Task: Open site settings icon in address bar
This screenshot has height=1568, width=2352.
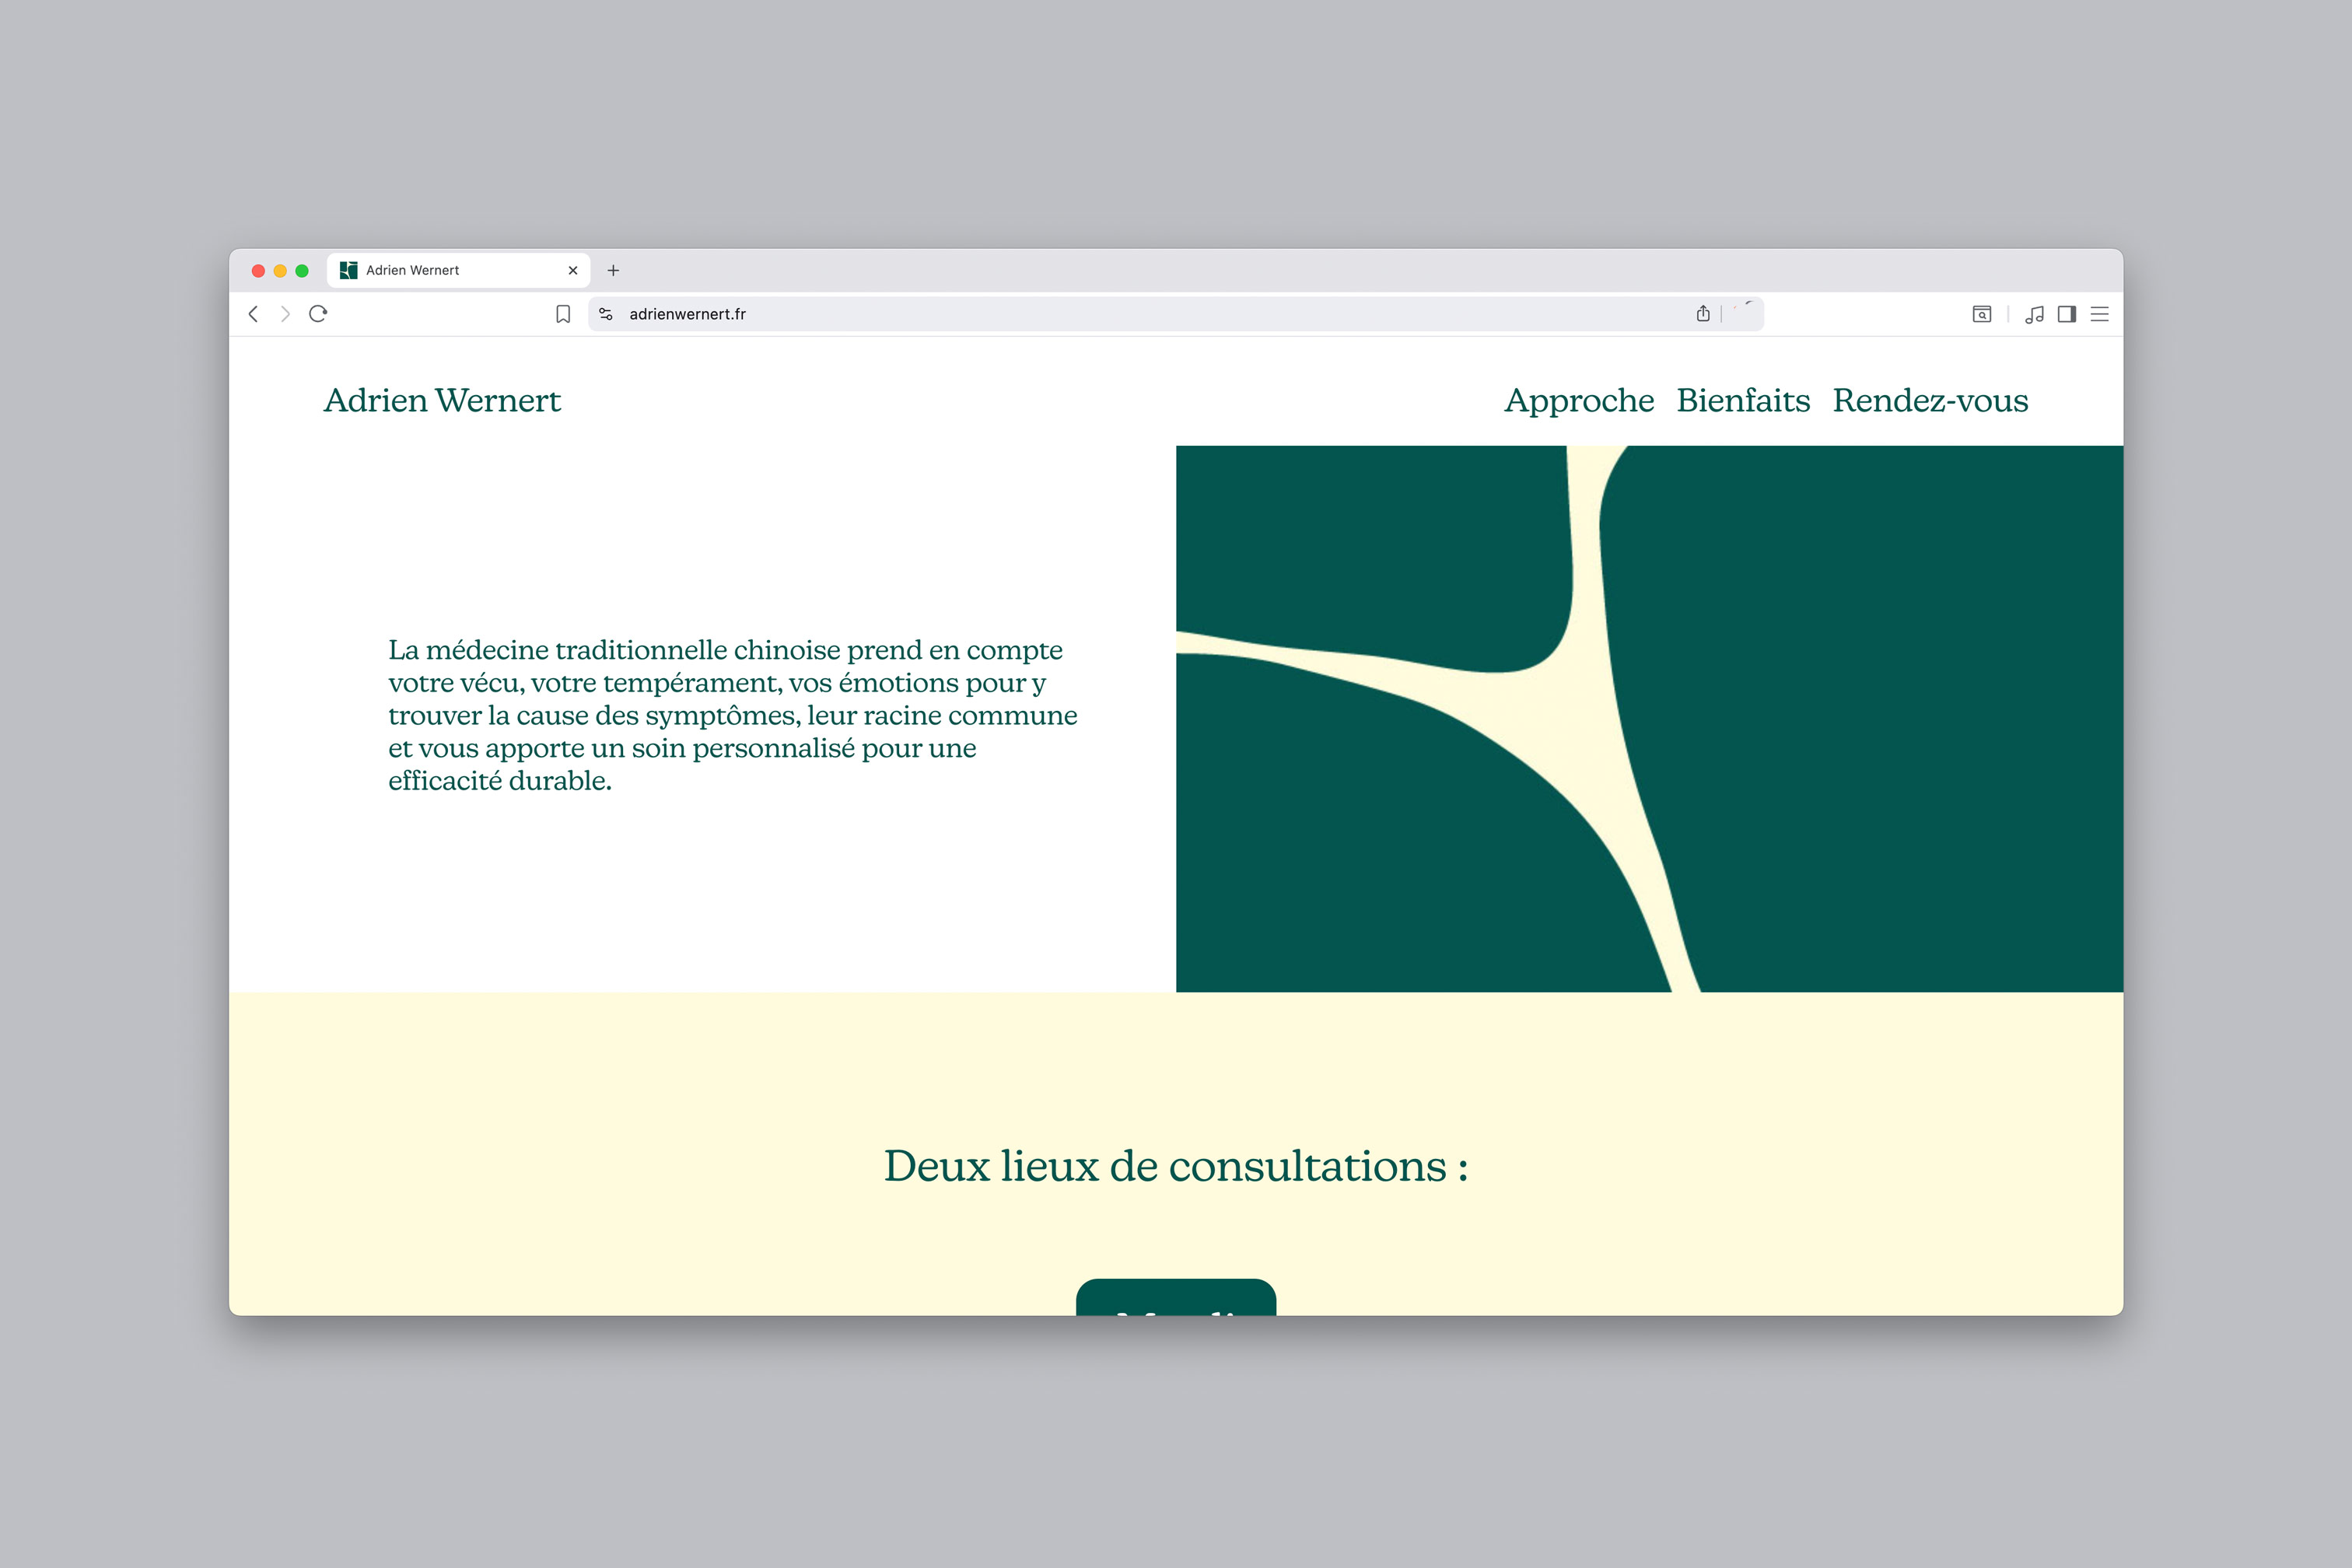Action: point(606,314)
